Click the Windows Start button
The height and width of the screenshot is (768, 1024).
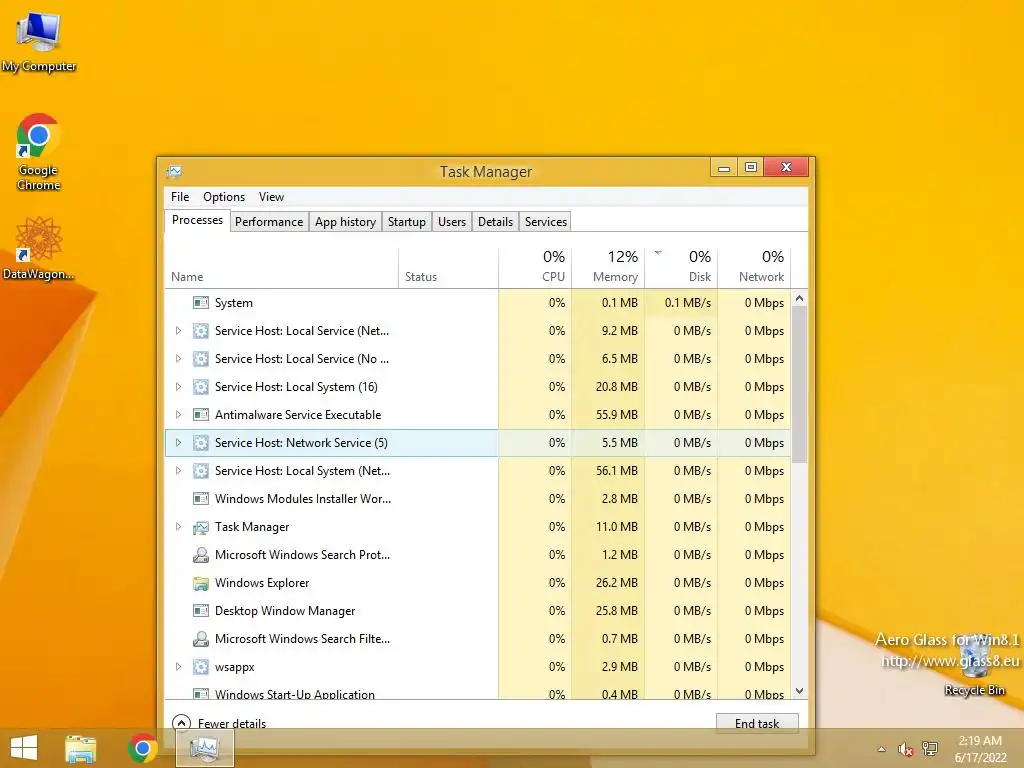pos(24,748)
